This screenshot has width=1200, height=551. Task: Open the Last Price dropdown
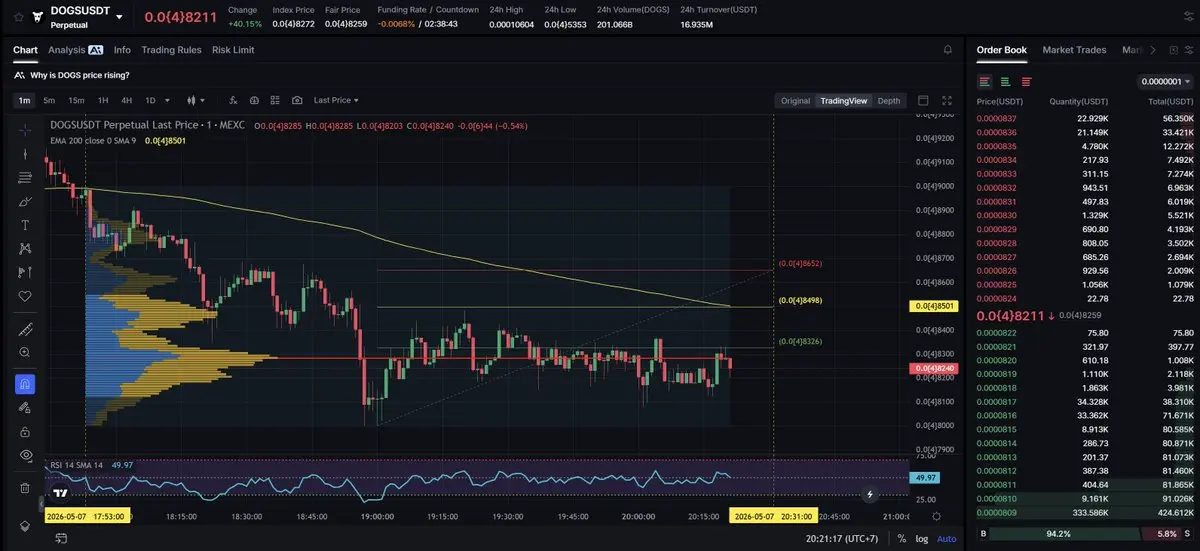point(336,100)
